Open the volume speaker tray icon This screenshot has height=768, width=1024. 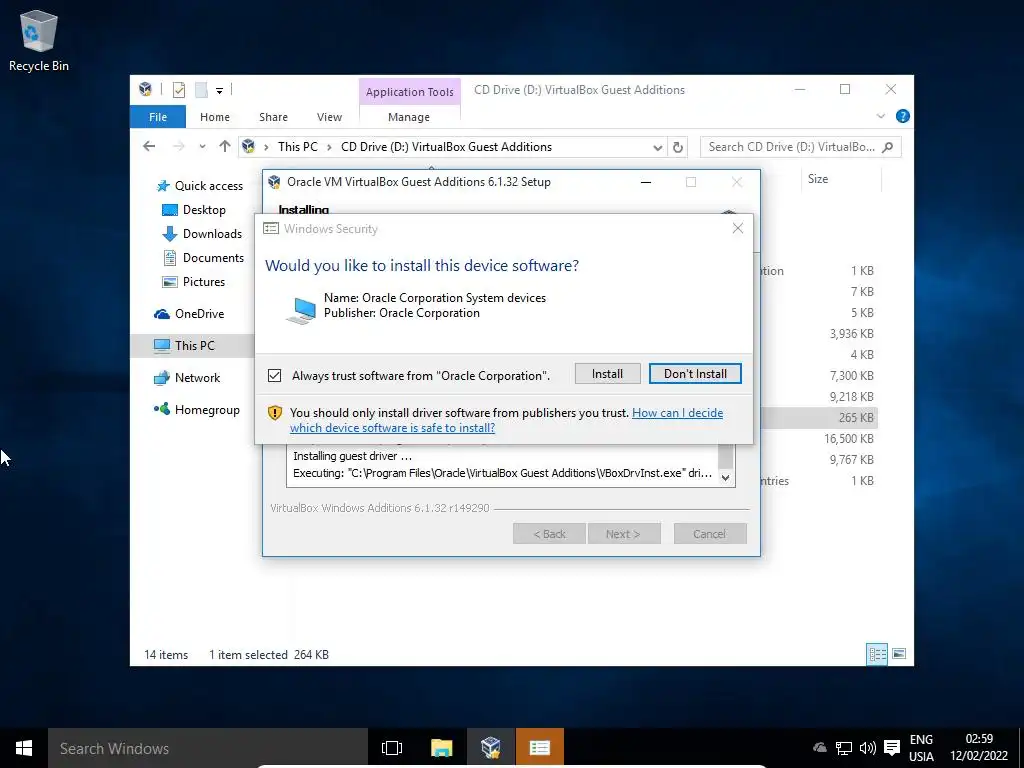pos(867,748)
